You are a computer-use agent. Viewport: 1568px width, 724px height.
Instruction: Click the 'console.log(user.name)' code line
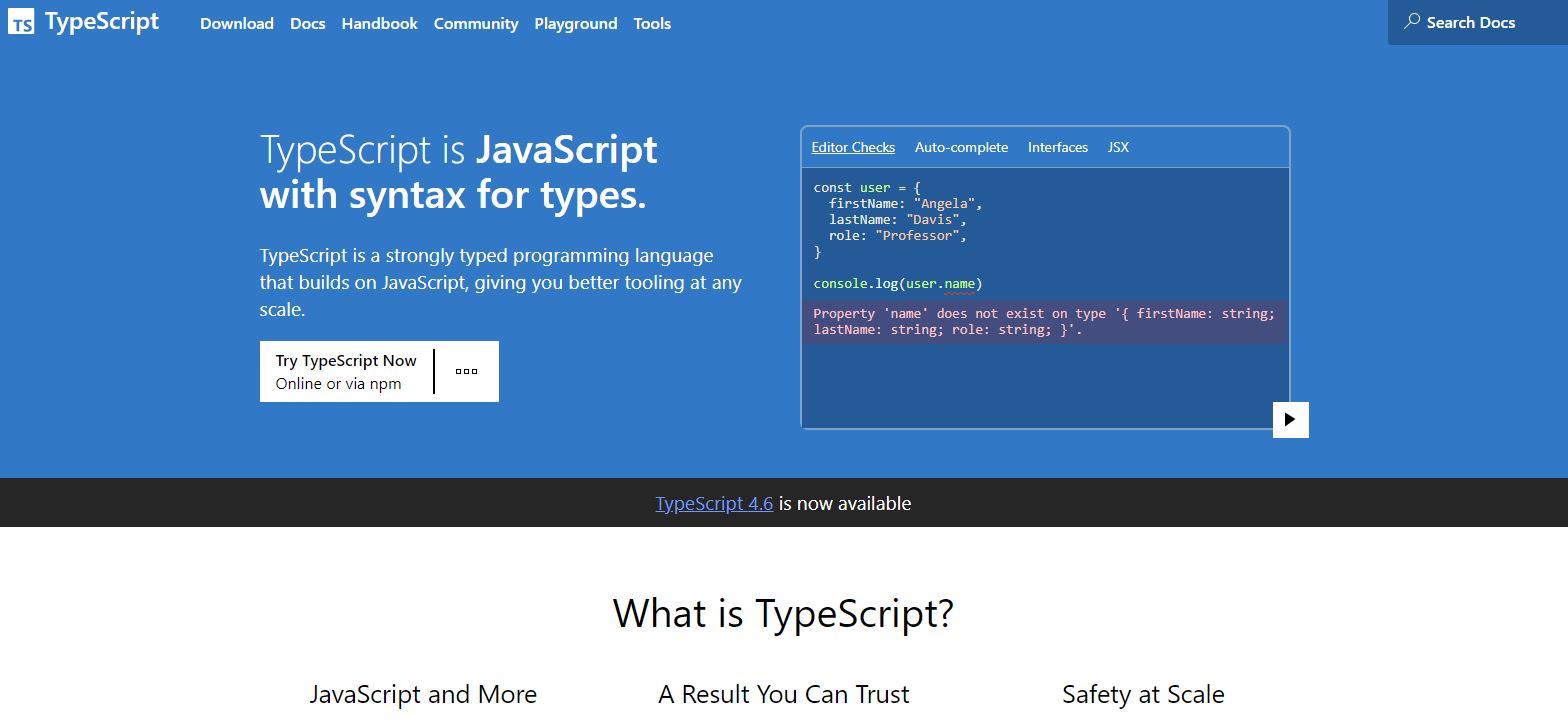[898, 283]
